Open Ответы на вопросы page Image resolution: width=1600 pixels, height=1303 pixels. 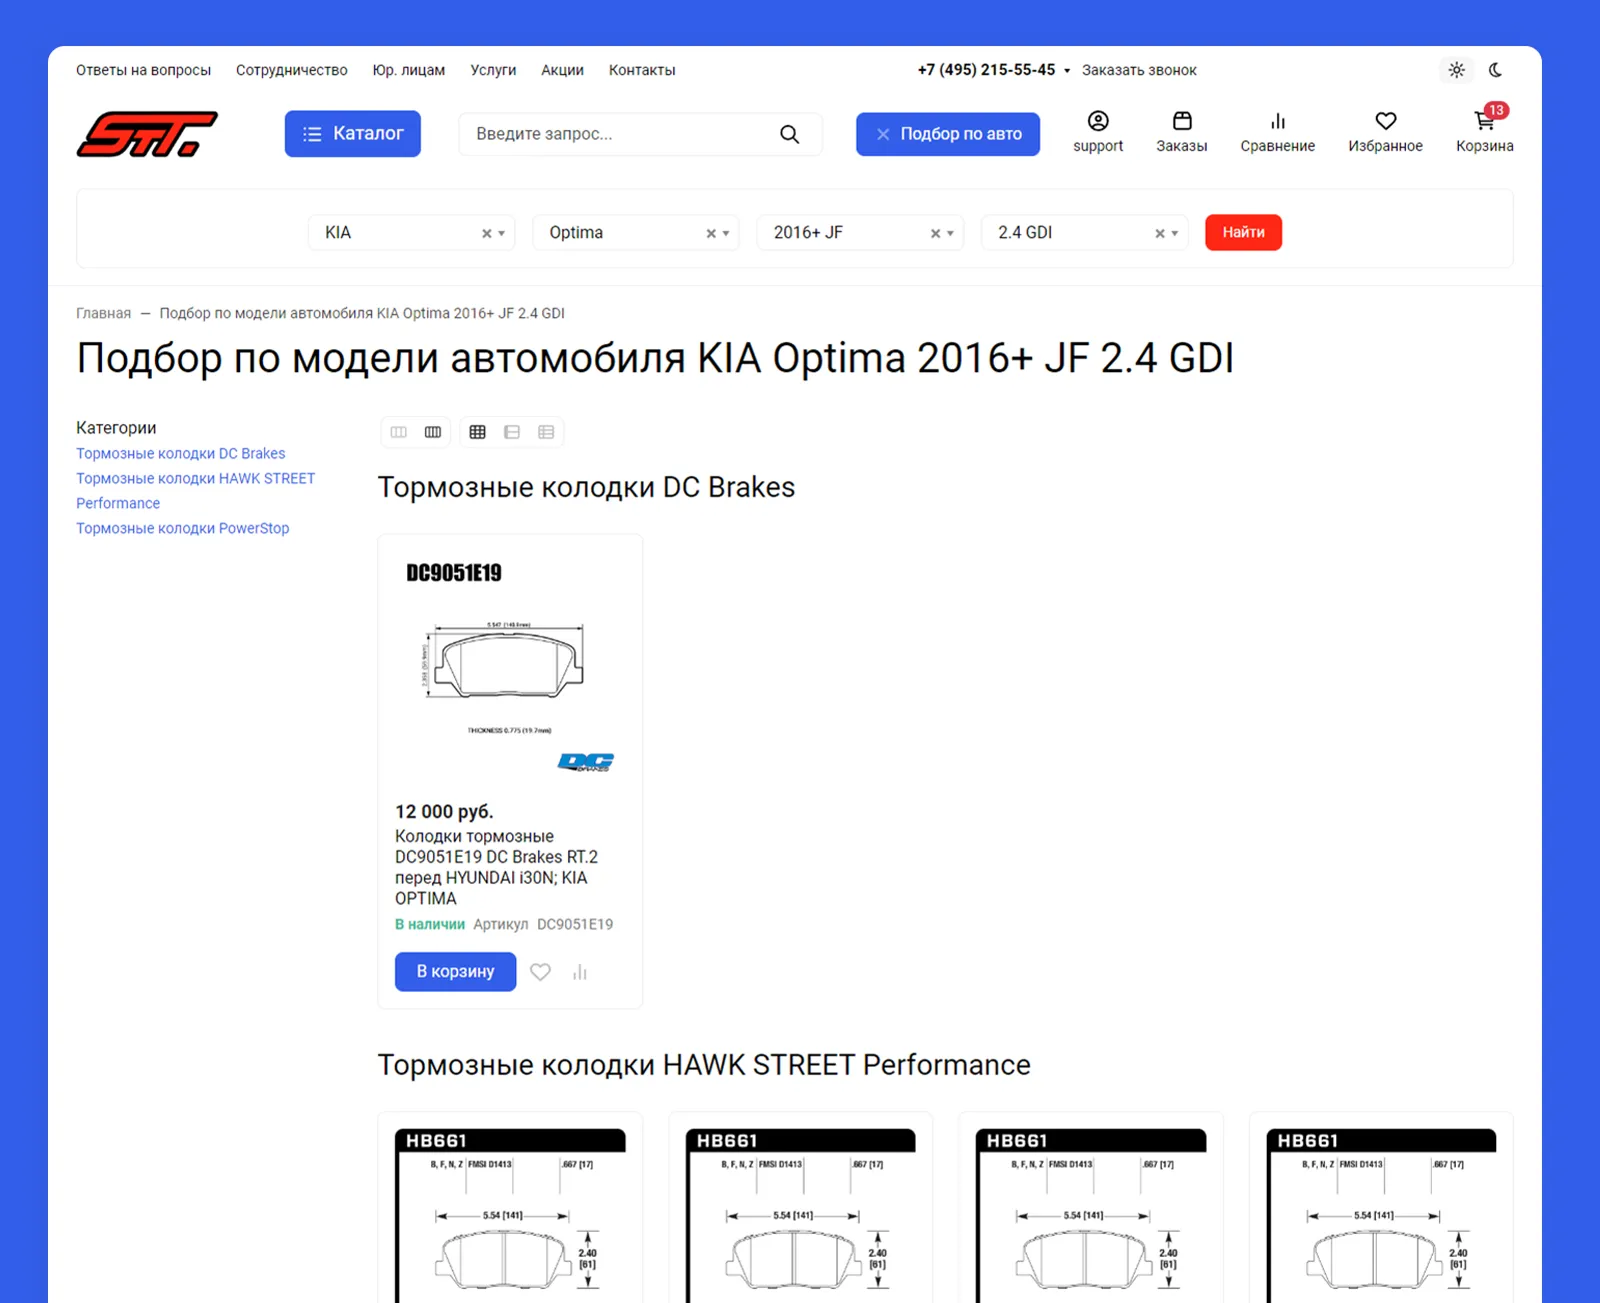click(x=143, y=70)
